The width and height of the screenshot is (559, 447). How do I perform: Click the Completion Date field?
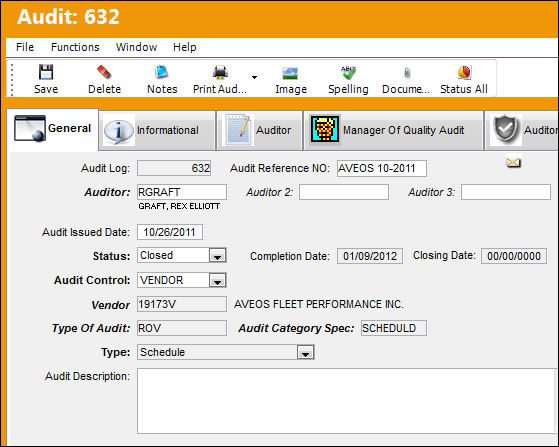click(x=370, y=256)
